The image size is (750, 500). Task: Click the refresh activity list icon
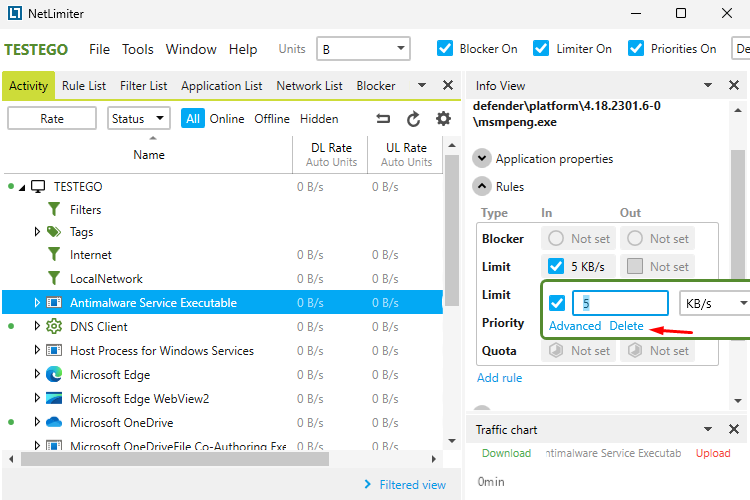coord(413,119)
